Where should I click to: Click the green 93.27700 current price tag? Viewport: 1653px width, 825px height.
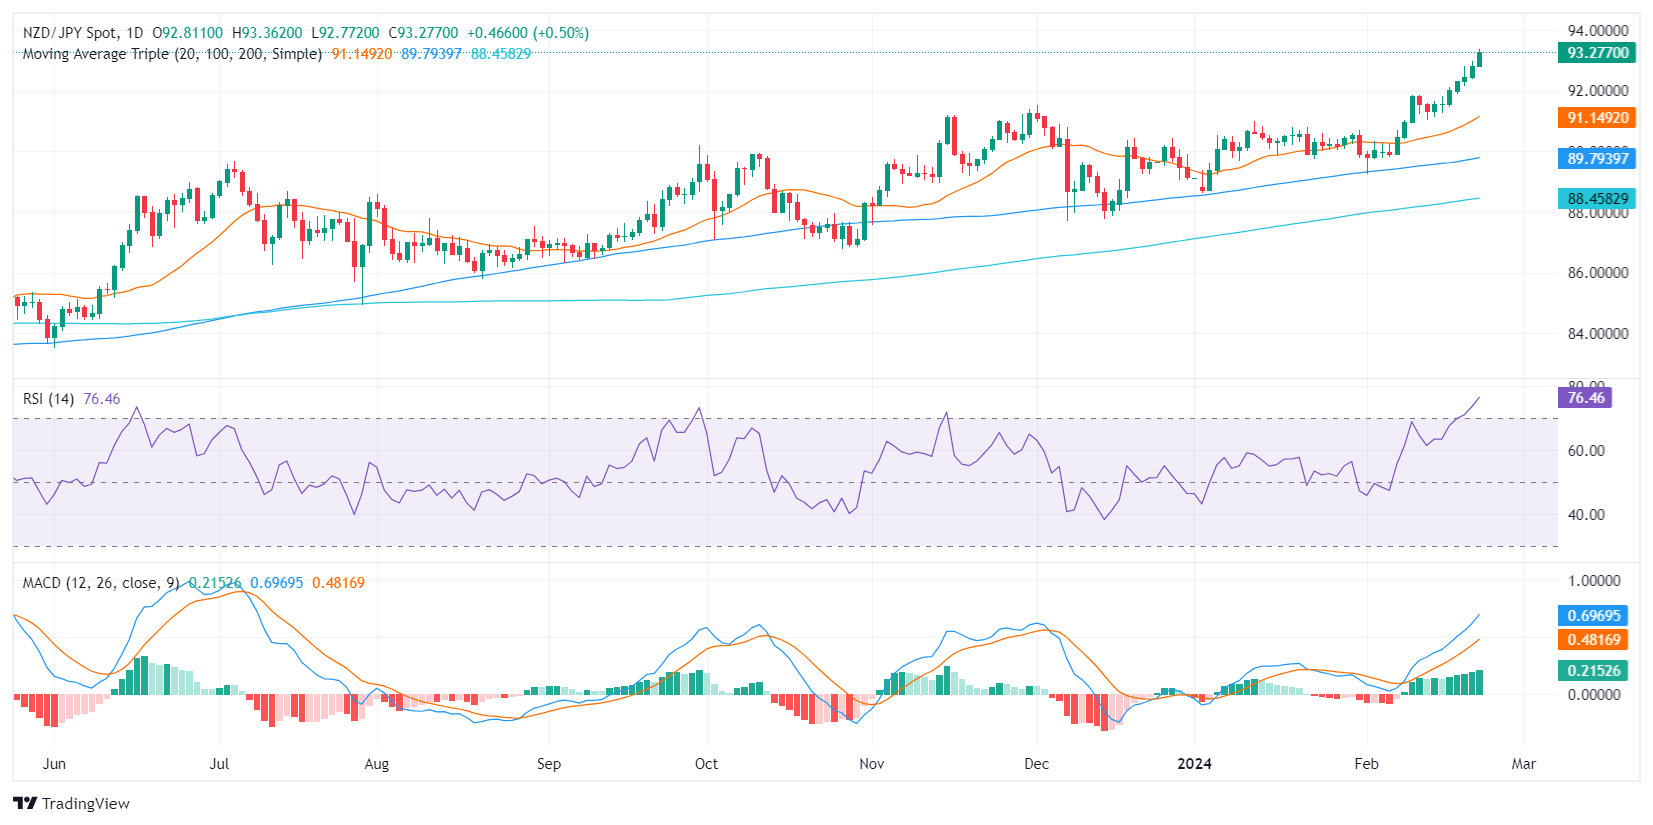tap(1596, 53)
